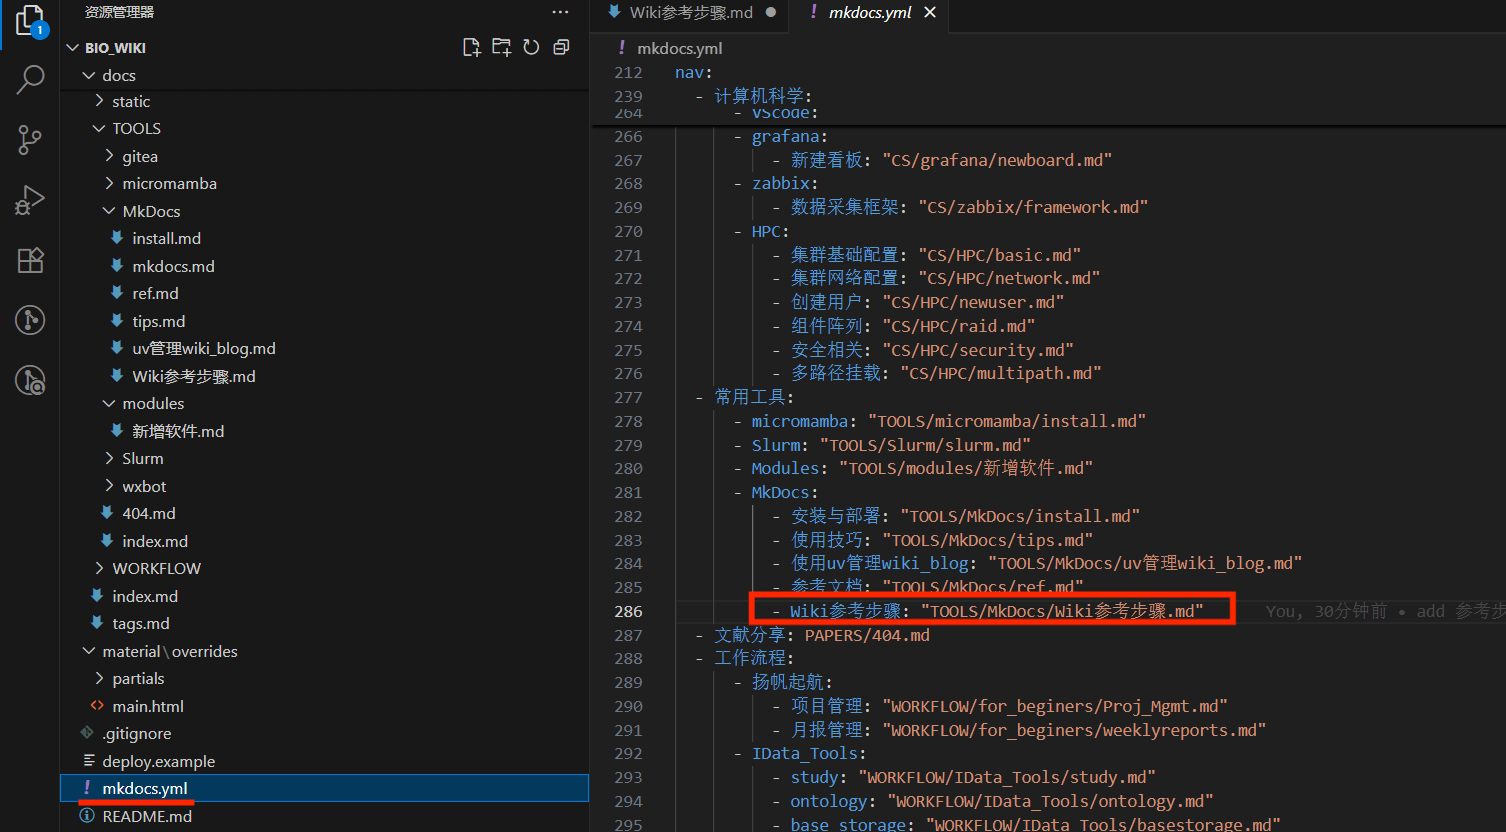Collapse all folders in explorer
Viewport: 1506px width, 832px height.
[x=561, y=47]
